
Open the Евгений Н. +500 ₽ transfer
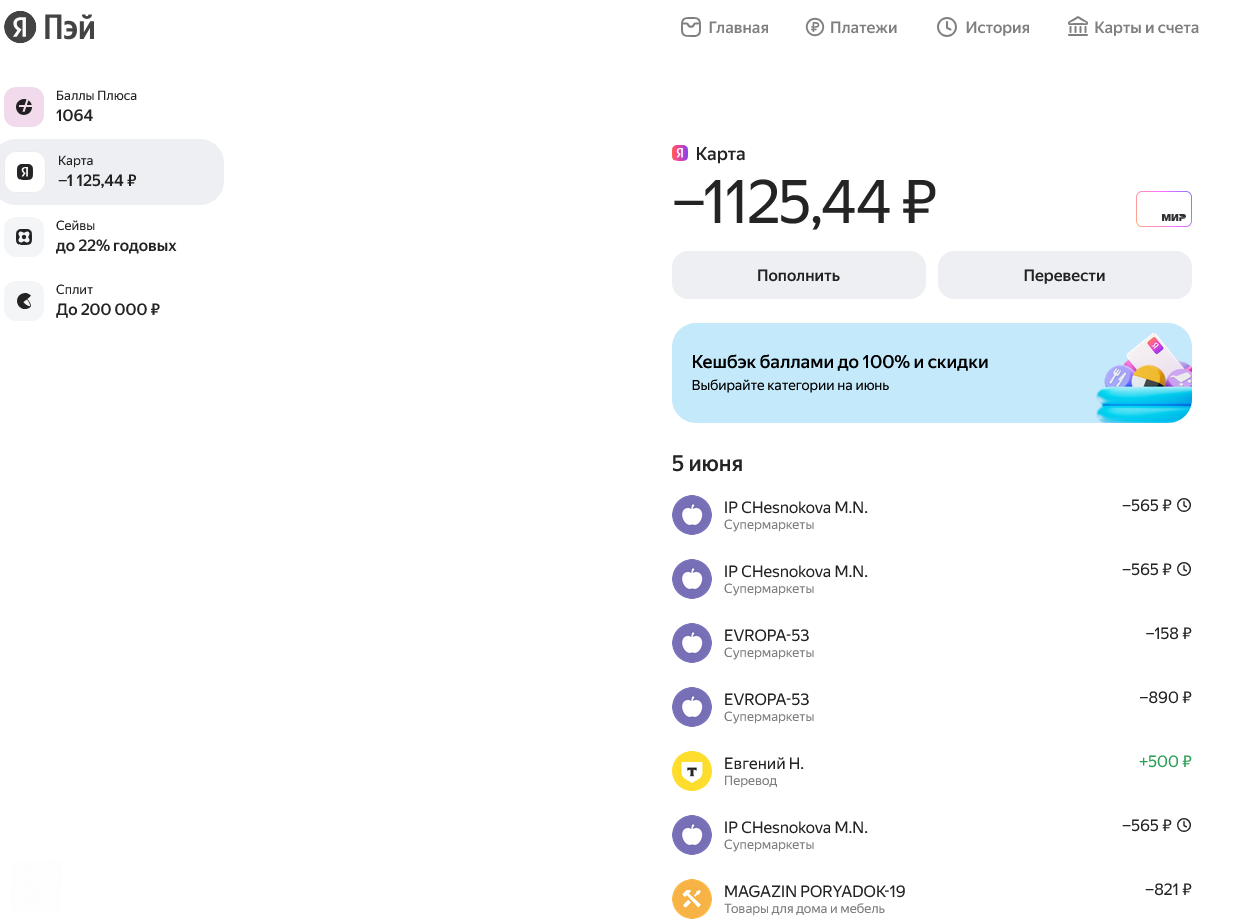(x=932, y=771)
